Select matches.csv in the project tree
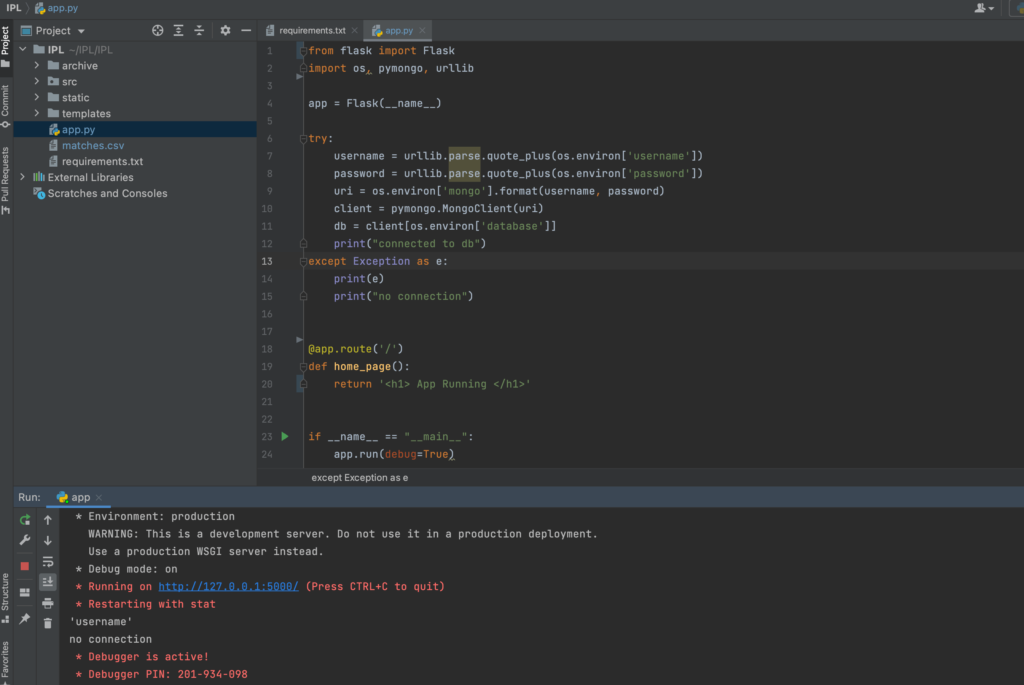1024x685 pixels. pyautogui.click(x=92, y=146)
